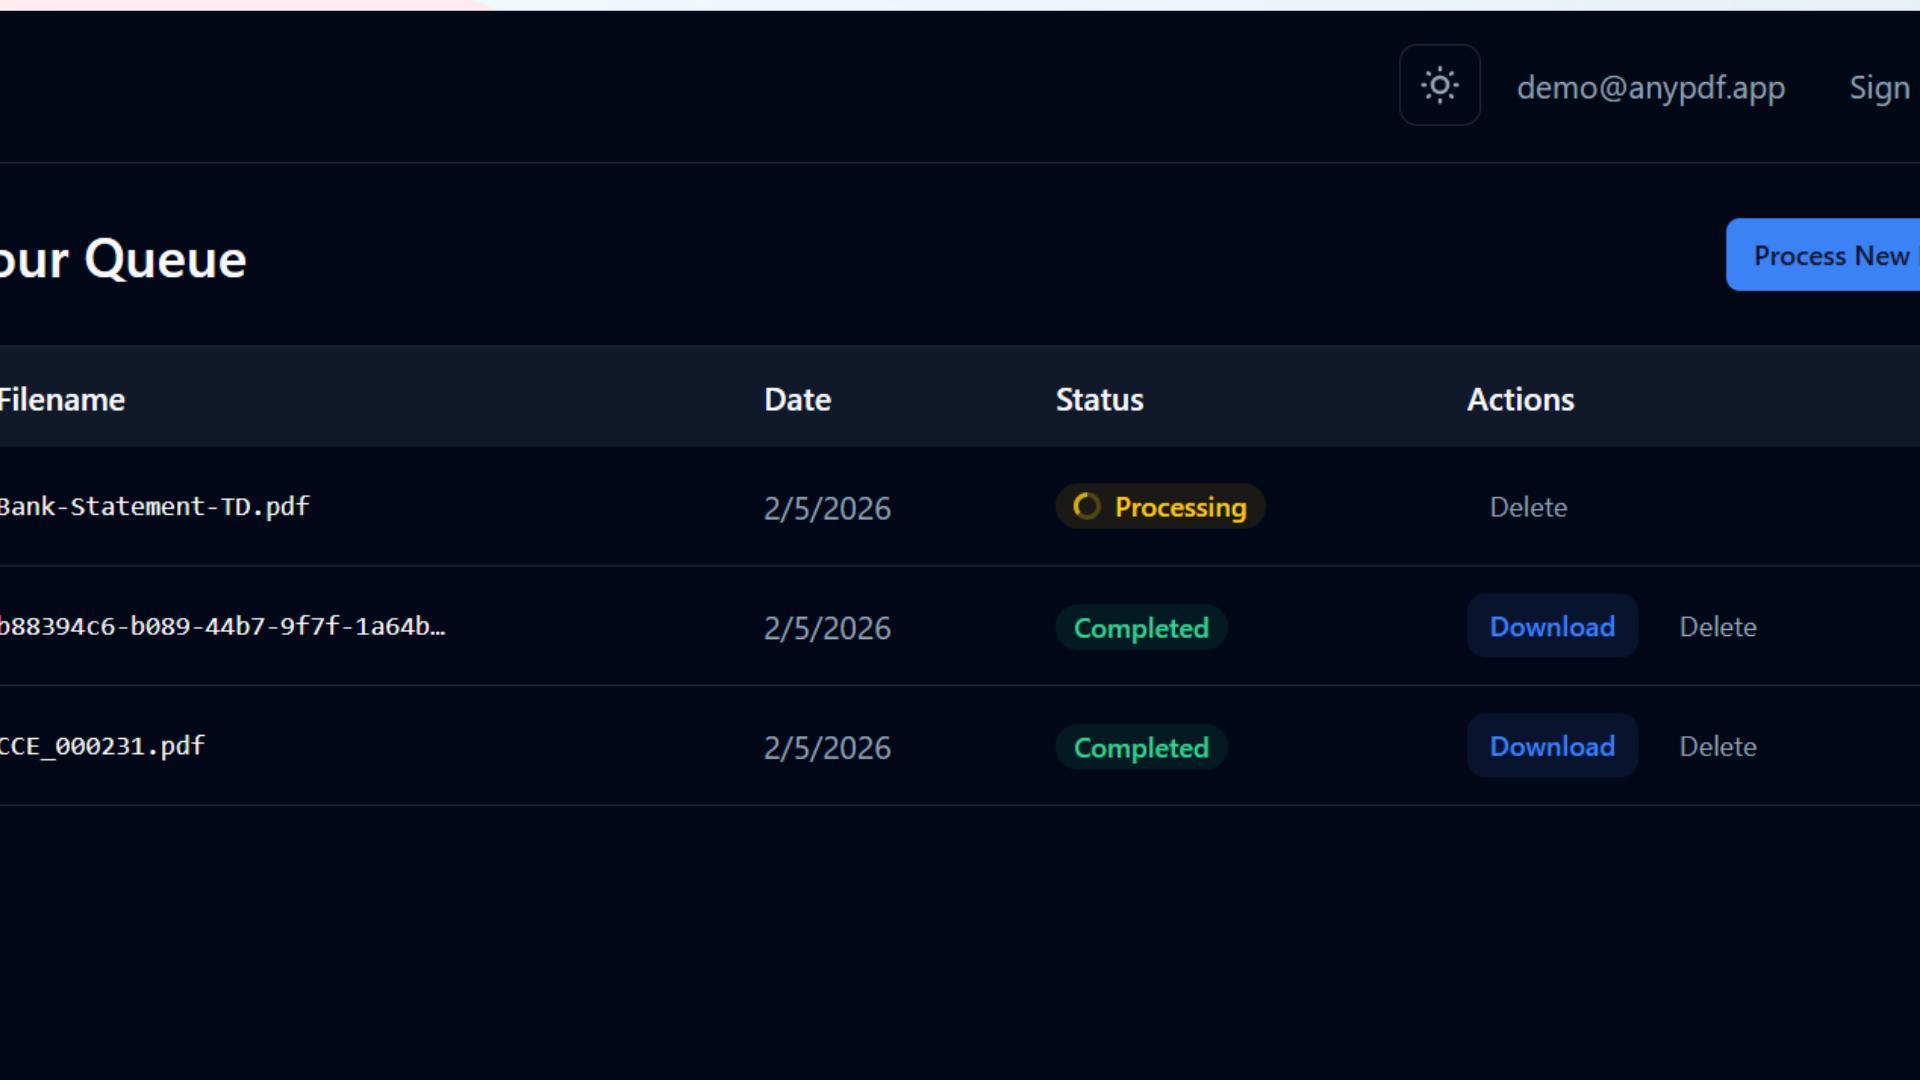Viewport: 1920px width, 1080px height.
Task: Open the CCE_000231.pdf row
Action: [100, 746]
